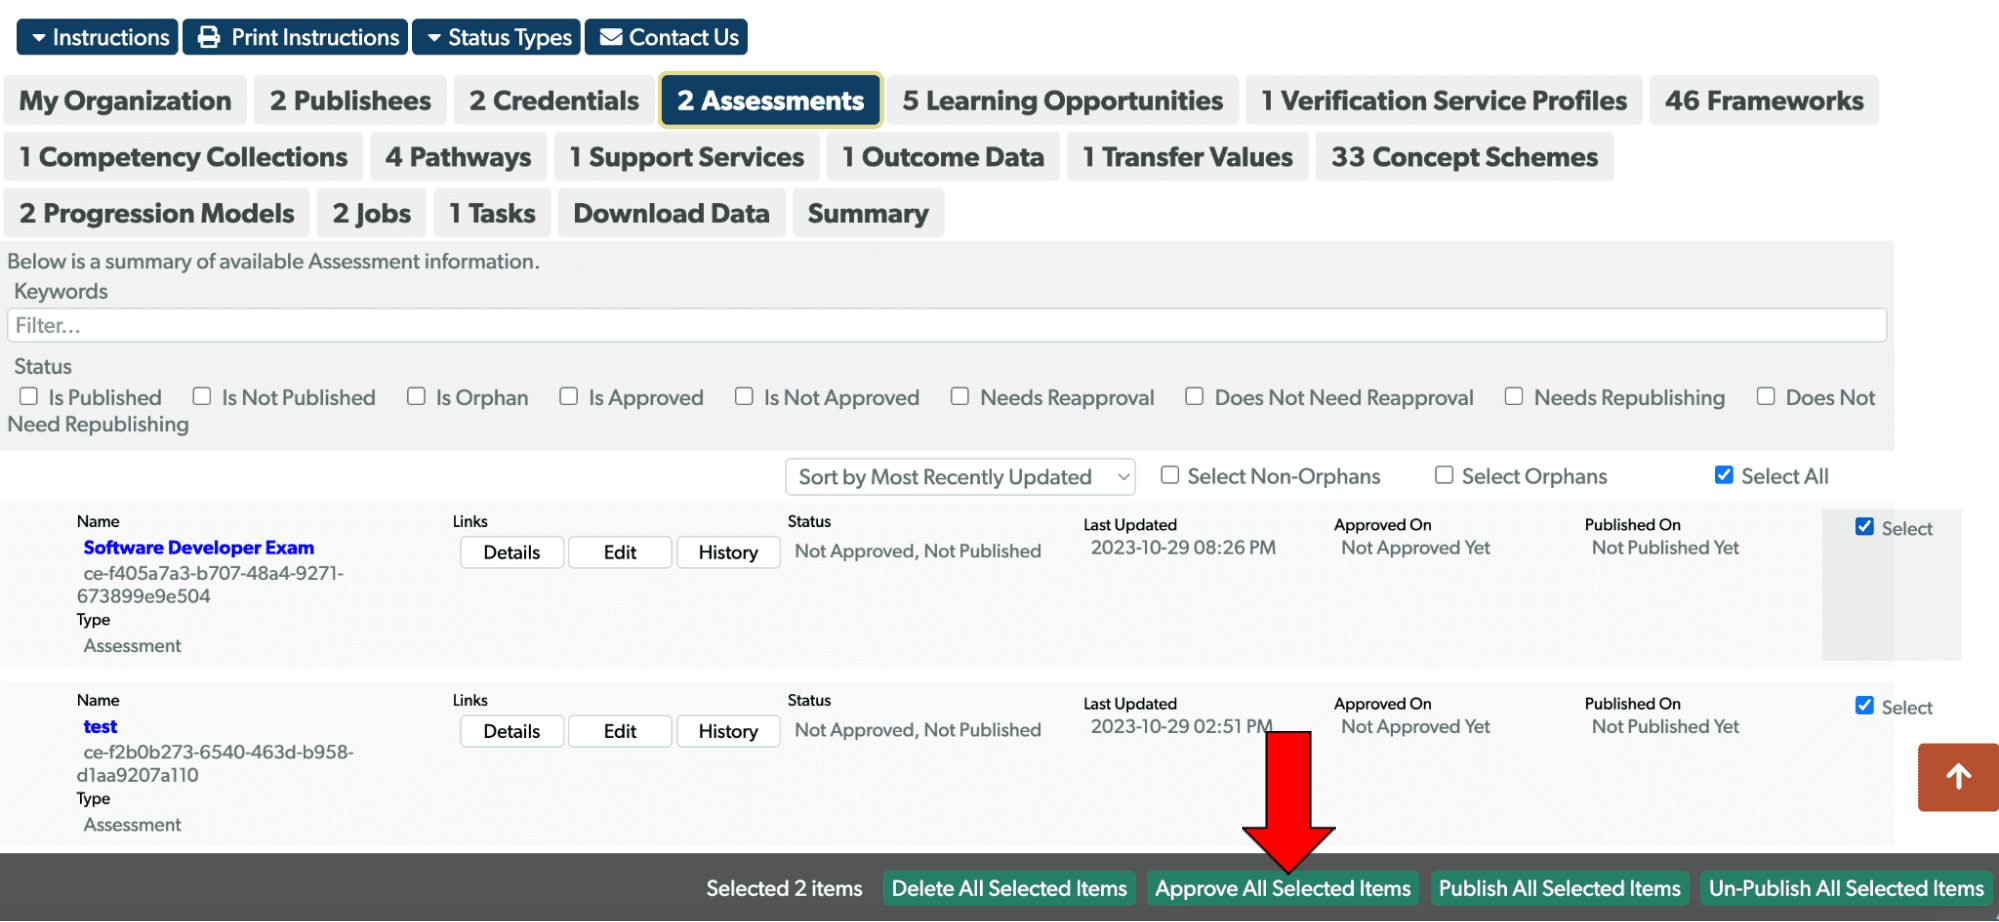The image size is (1999, 922).
Task: Expand the Instructions dropdown menu
Action: tap(96, 37)
